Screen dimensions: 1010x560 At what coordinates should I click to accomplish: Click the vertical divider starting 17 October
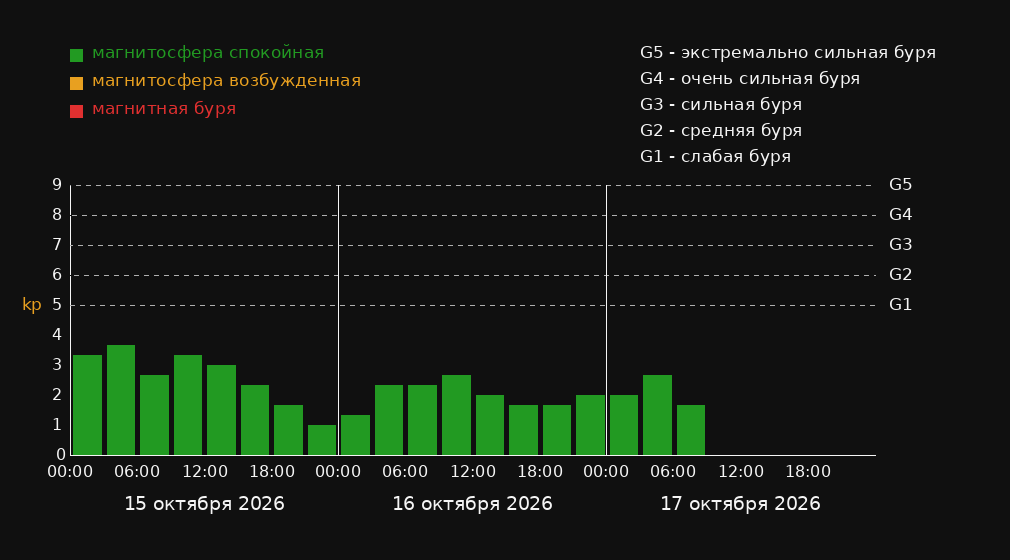(606, 320)
